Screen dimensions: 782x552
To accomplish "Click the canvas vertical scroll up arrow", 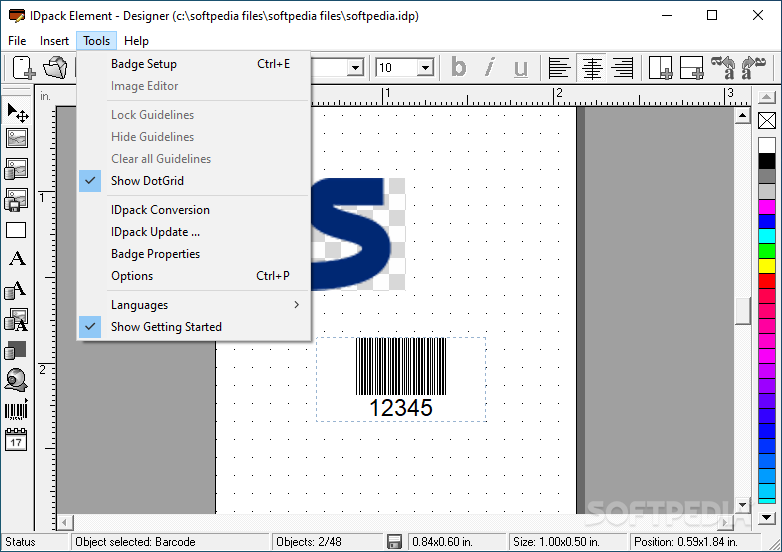I will click(743, 116).
